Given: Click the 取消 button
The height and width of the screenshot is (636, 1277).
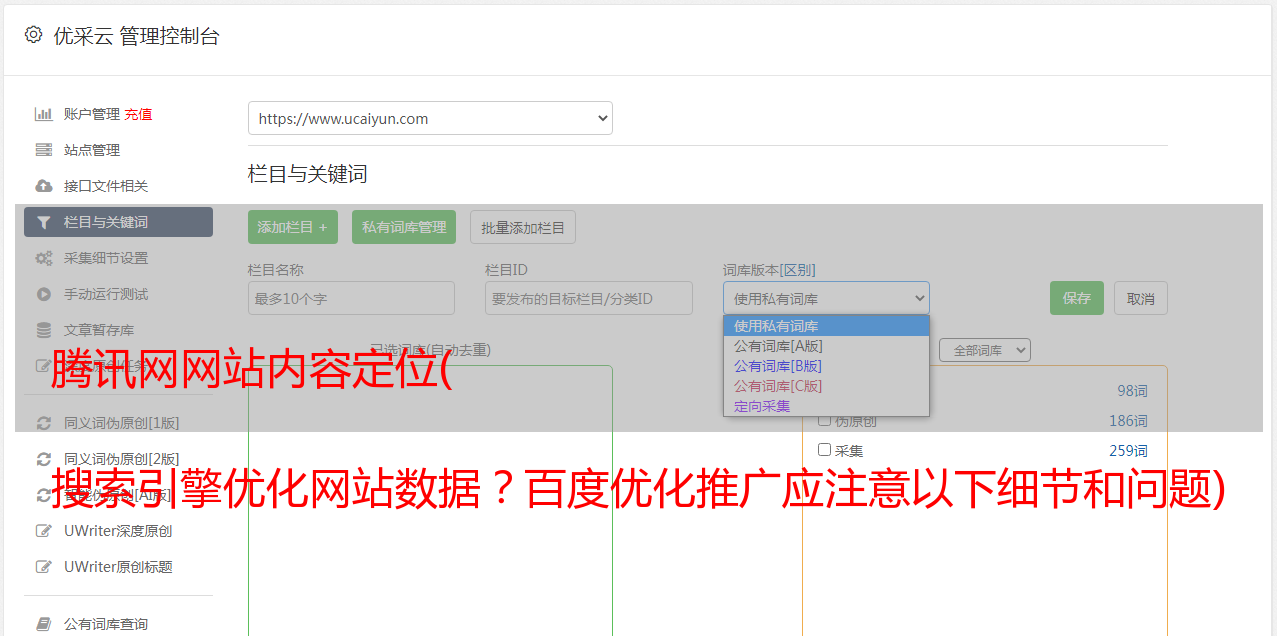Looking at the screenshot, I should [1141, 298].
